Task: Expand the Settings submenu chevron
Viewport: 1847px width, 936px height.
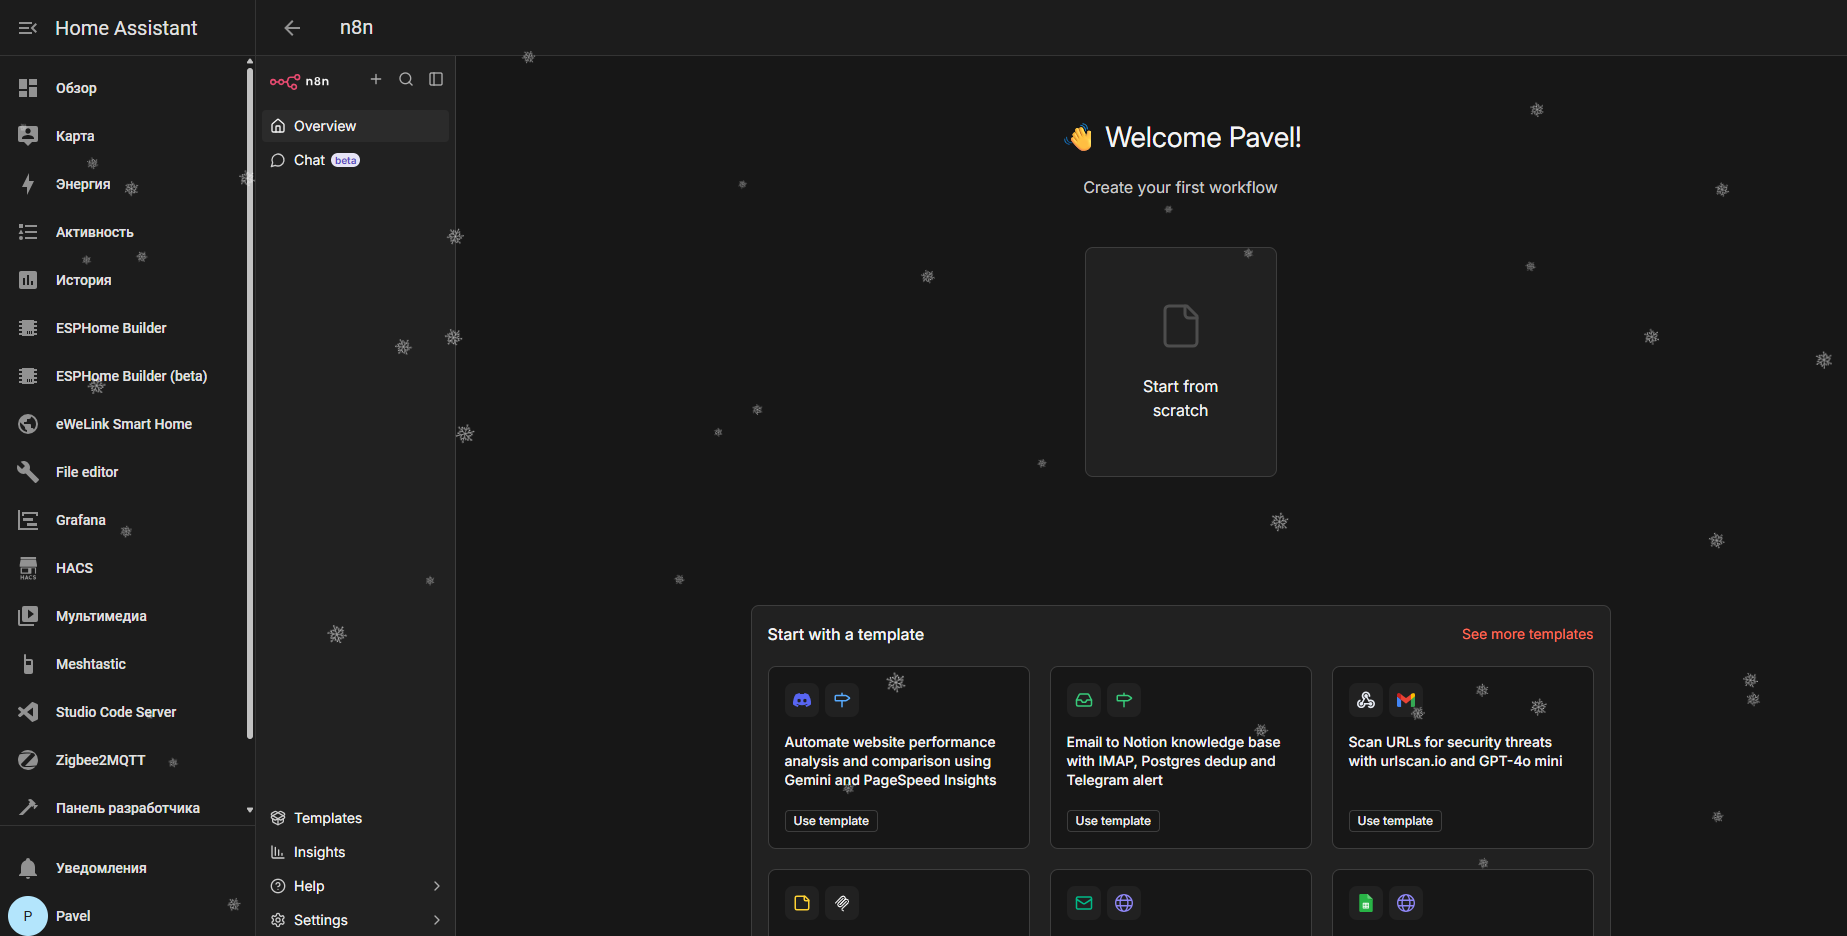Action: click(437, 920)
